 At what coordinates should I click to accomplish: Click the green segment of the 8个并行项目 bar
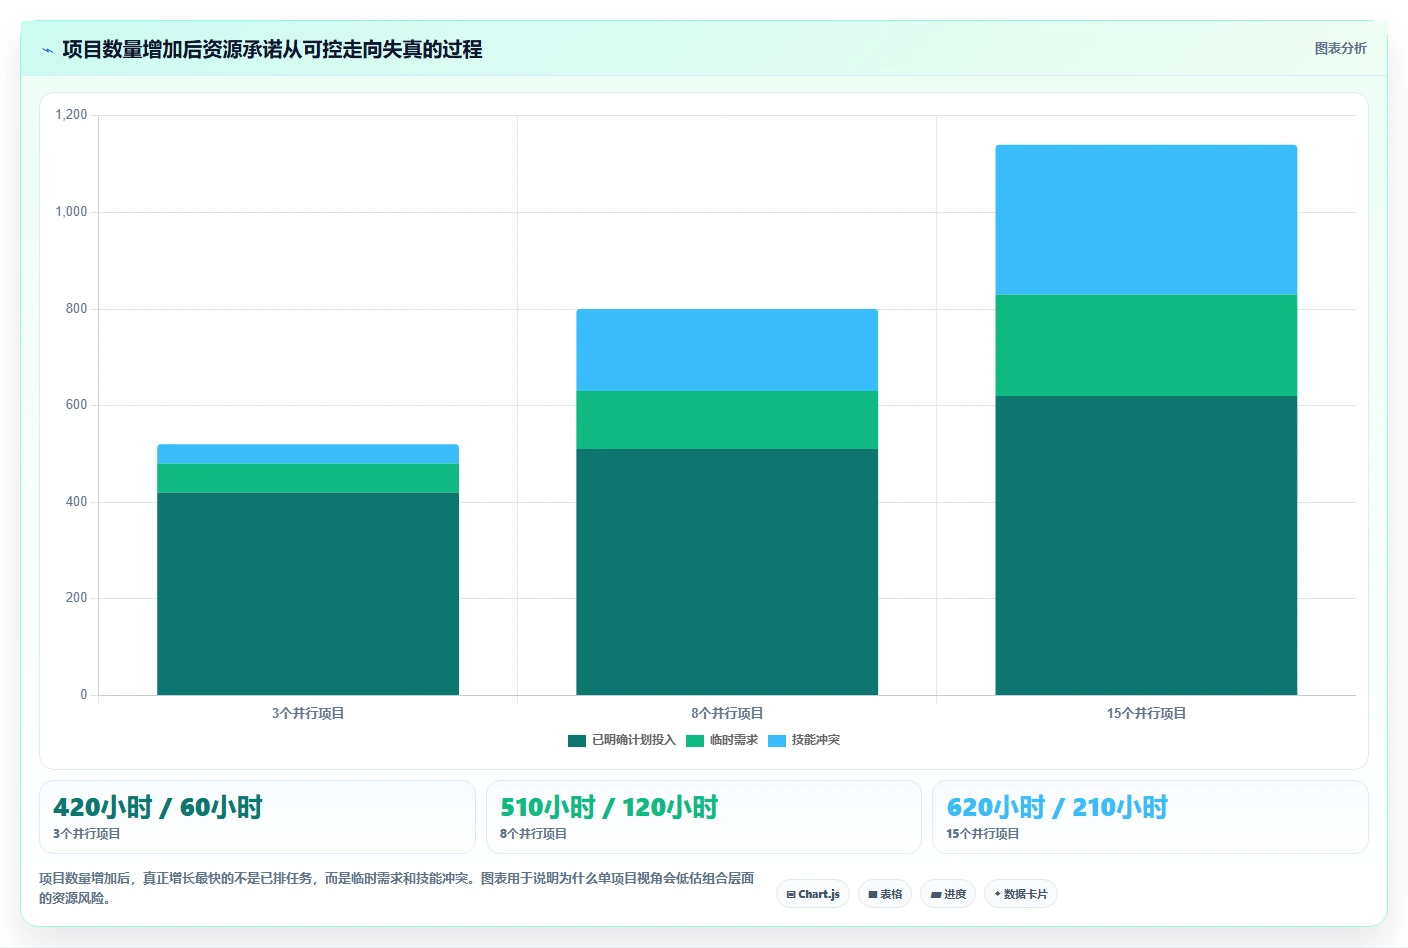pyautogui.click(x=727, y=420)
